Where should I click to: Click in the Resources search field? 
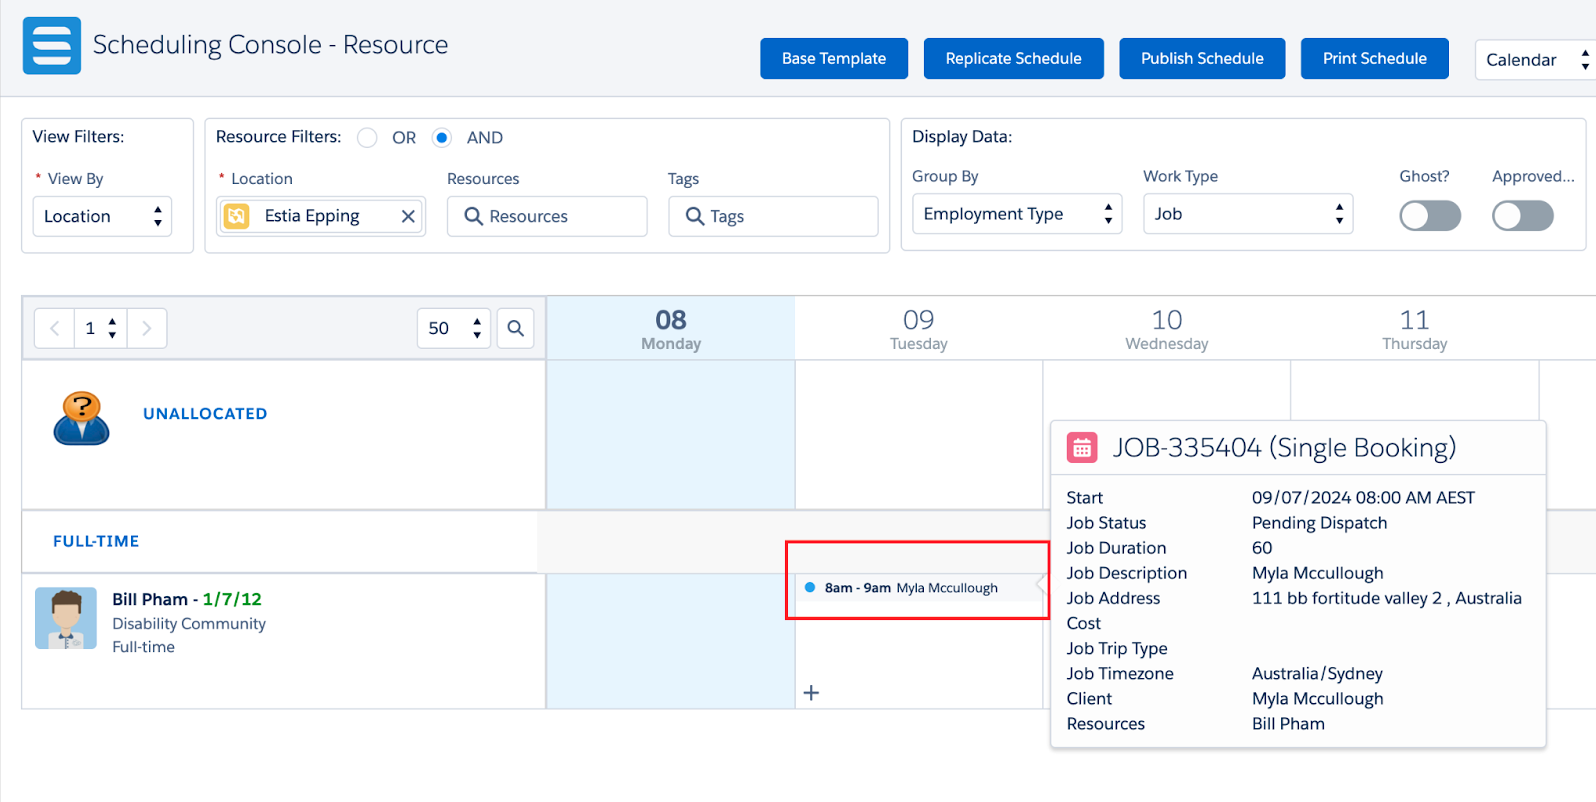pos(547,216)
